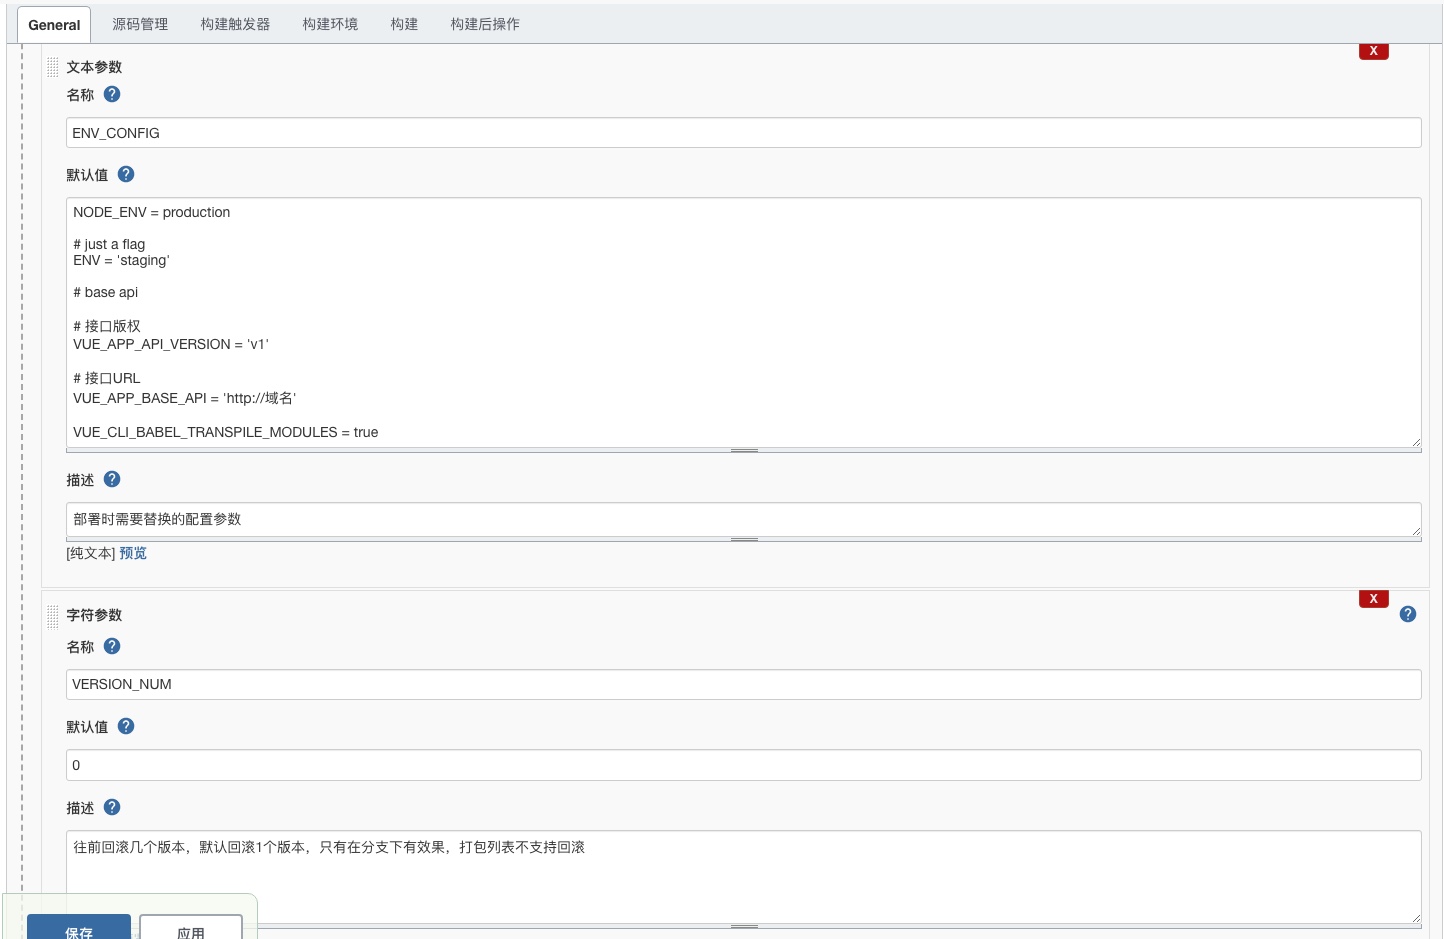
Task: Switch to the 构建 tab
Action: (x=404, y=24)
